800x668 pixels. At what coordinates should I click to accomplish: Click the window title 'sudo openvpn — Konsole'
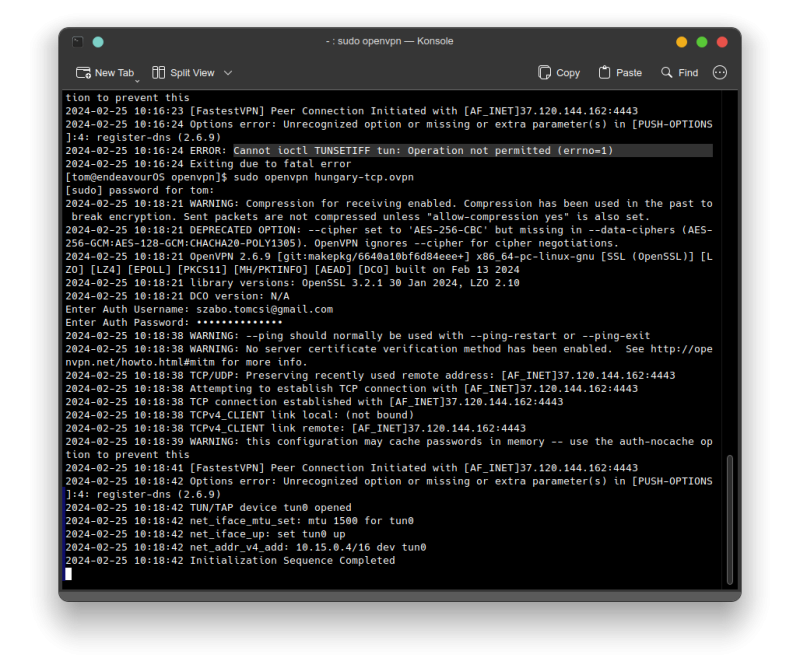(x=390, y=41)
